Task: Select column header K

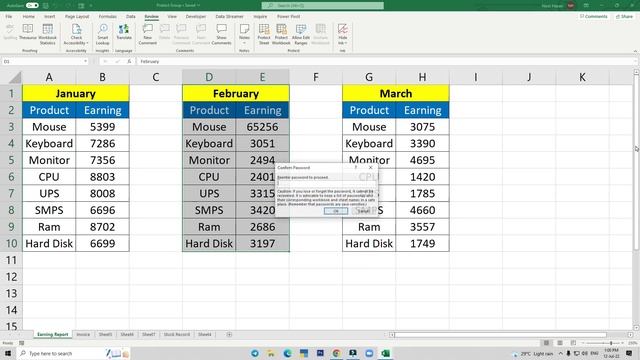Action: [x=582, y=77]
